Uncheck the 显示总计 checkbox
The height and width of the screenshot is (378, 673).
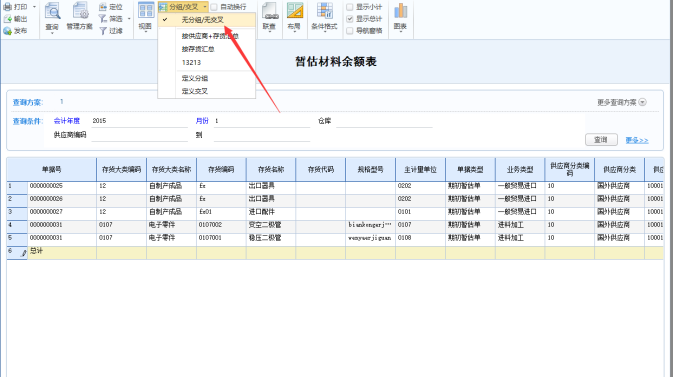(x=350, y=19)
